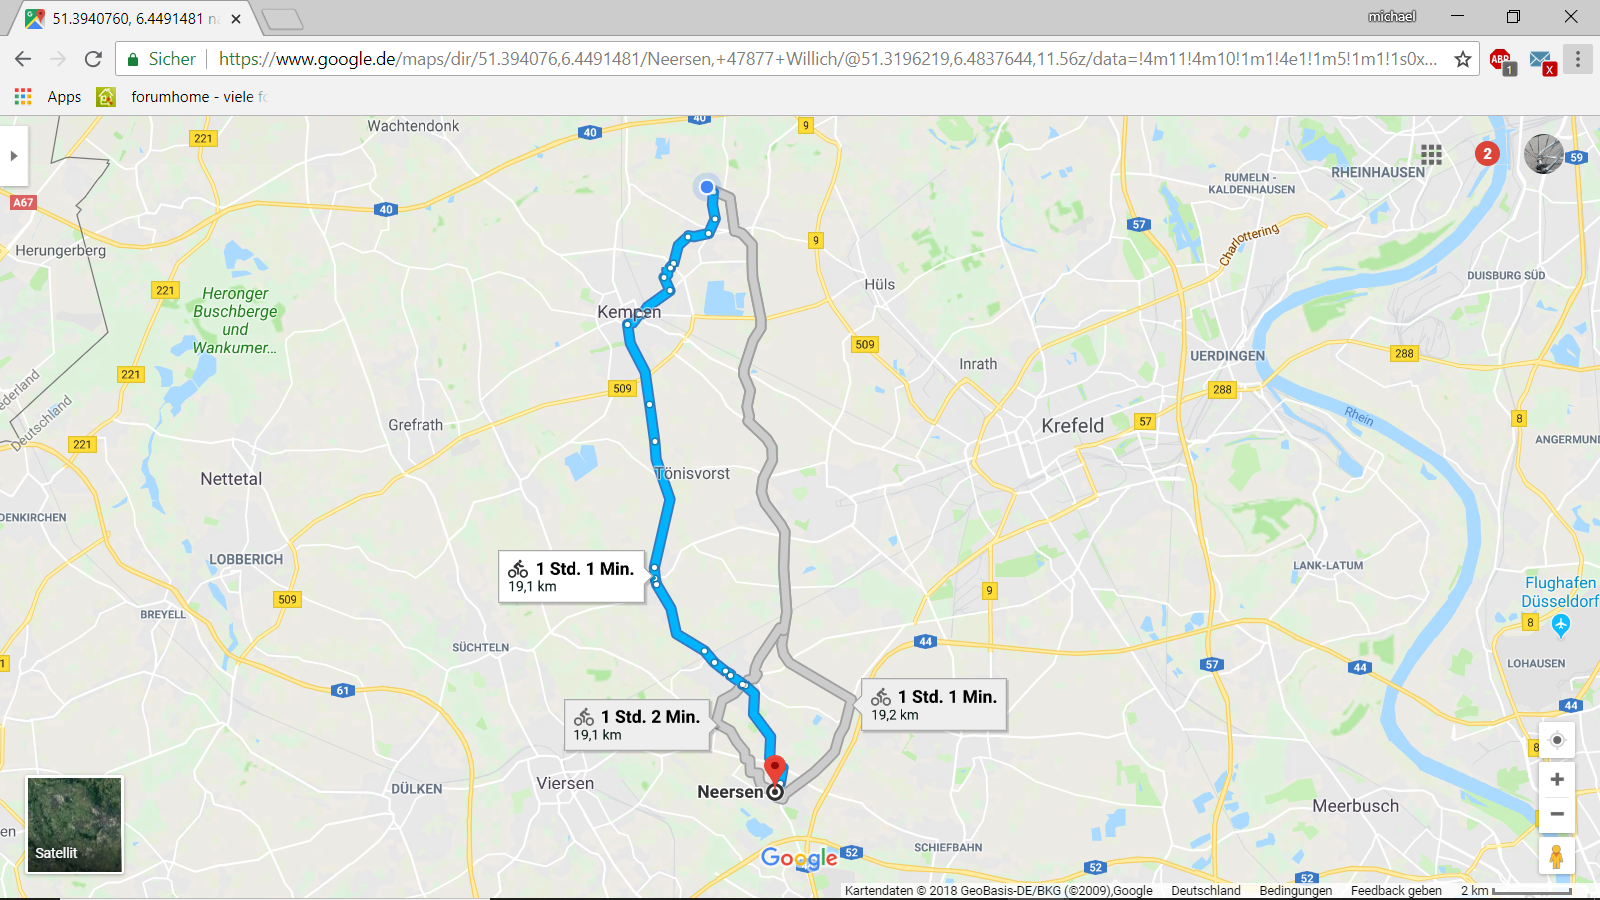Open the Apps bookmarks shortcut

pos(48,97)
